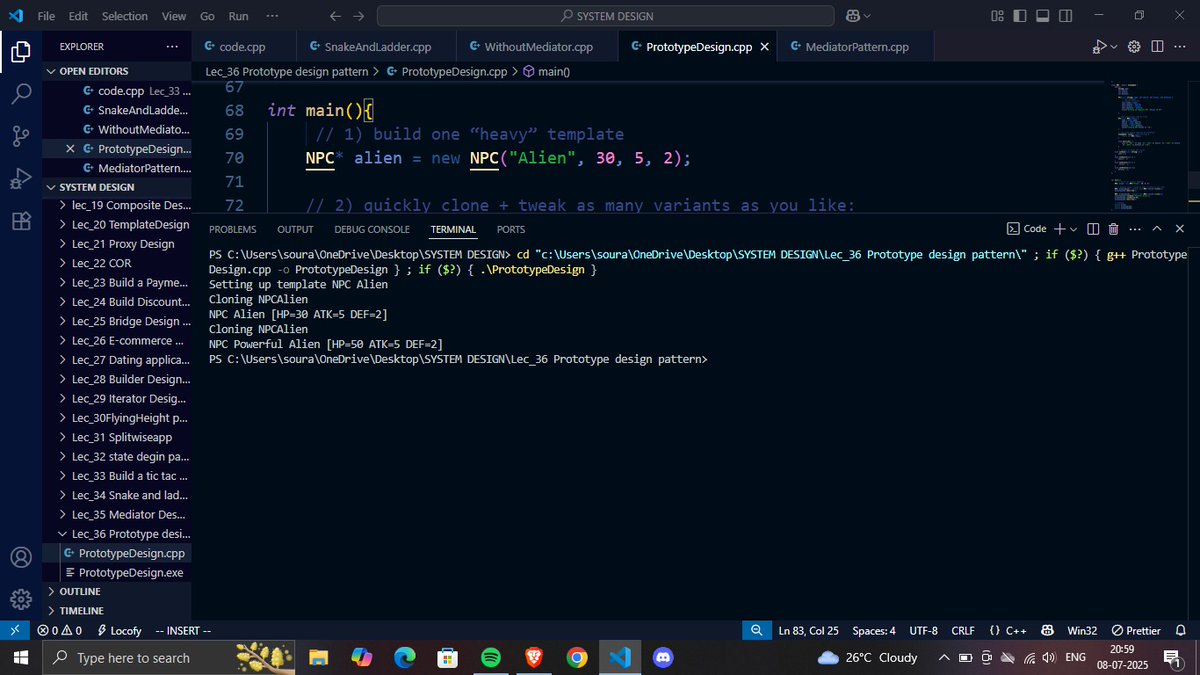Change the CRLF end-of-line sequence
1200x675 pixels.
click(963, 631)
